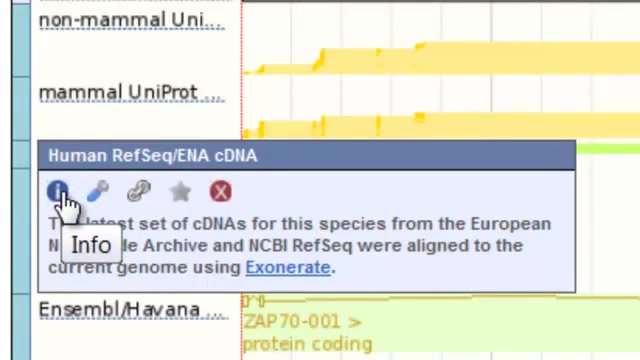The width and height of the screenshot is (640, 360).
Task: Click the green cDNA alignment bar
Action: (608, 148)
